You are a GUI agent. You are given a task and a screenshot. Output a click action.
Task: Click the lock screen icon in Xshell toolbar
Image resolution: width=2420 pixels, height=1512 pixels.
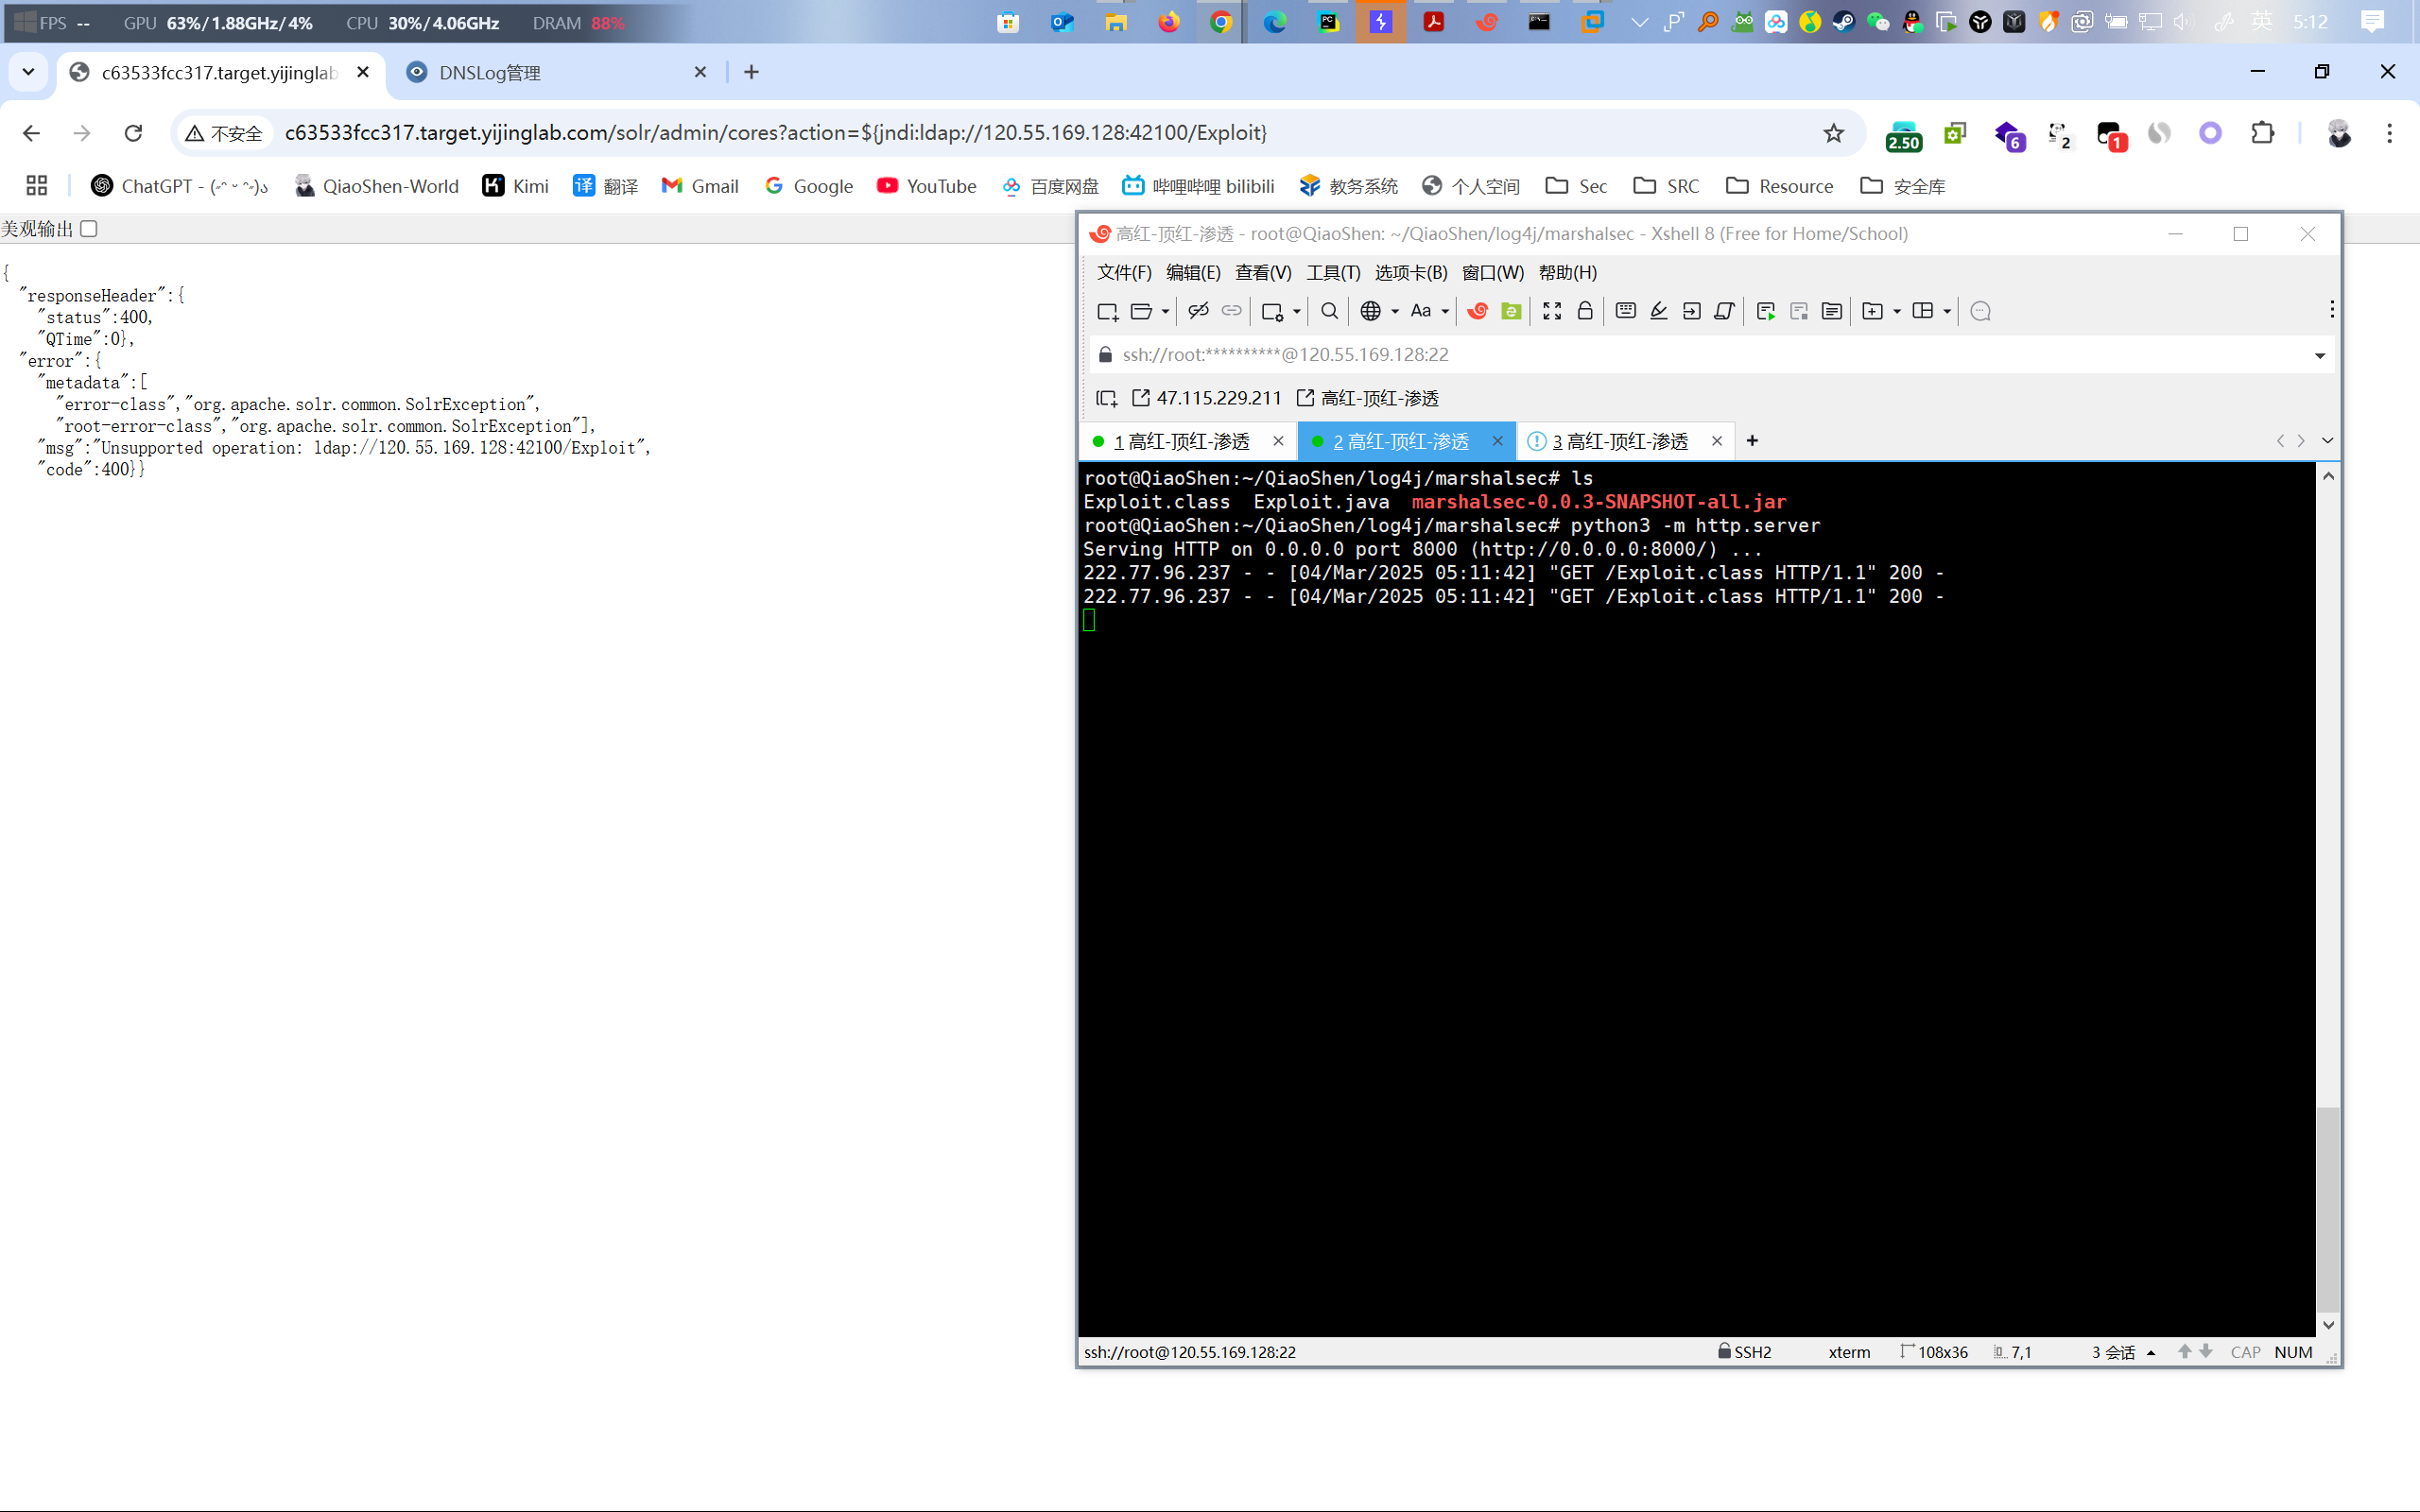(1585, 311)
